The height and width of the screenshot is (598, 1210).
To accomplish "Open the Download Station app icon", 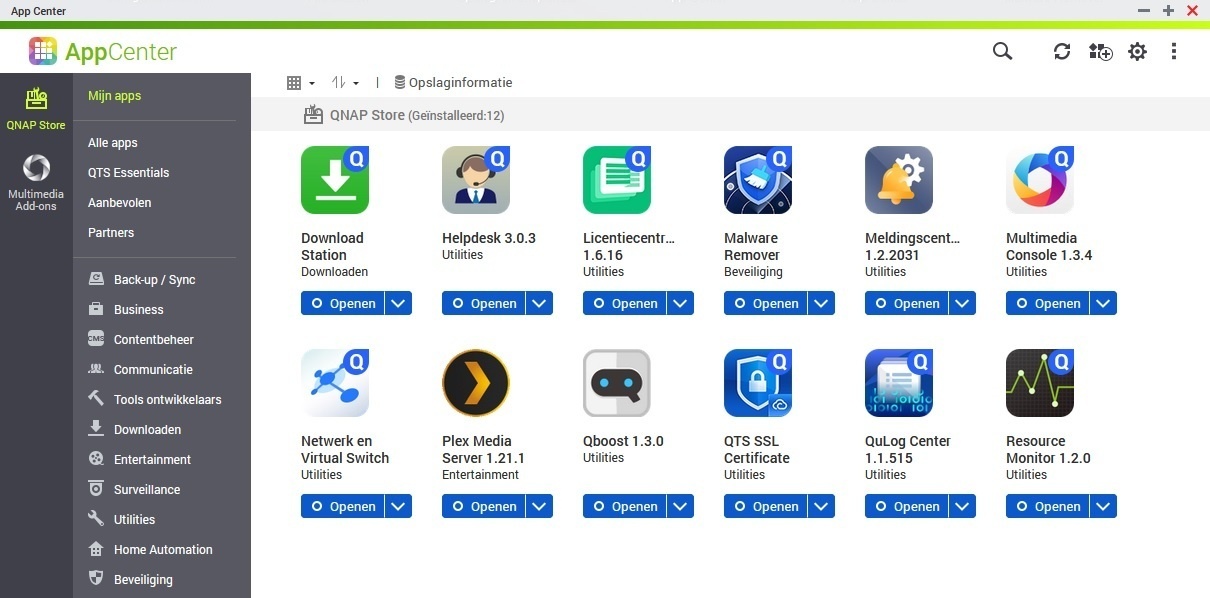I will (x=335, y=180).
